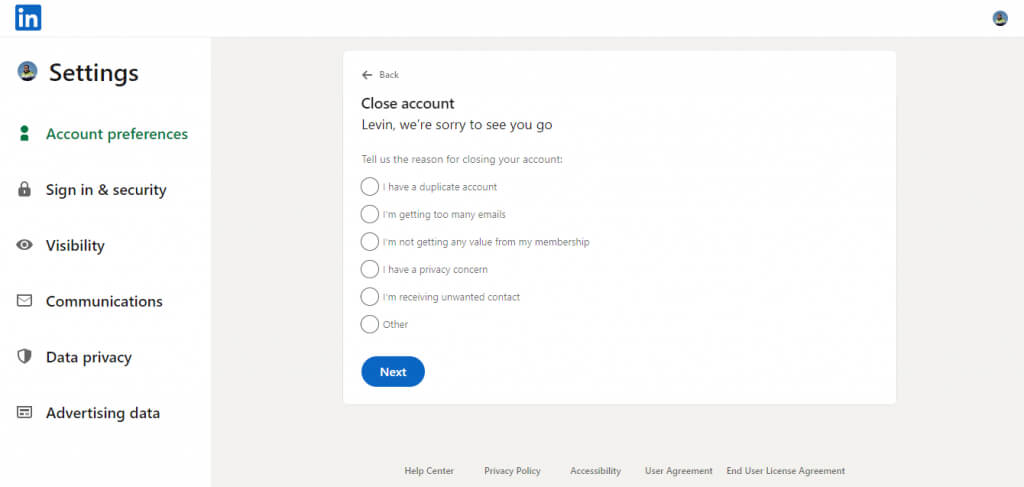Click the Communications envelope icon
Image resolution: width=1024 pixels, height=487 pixels.
pos(25,301)
